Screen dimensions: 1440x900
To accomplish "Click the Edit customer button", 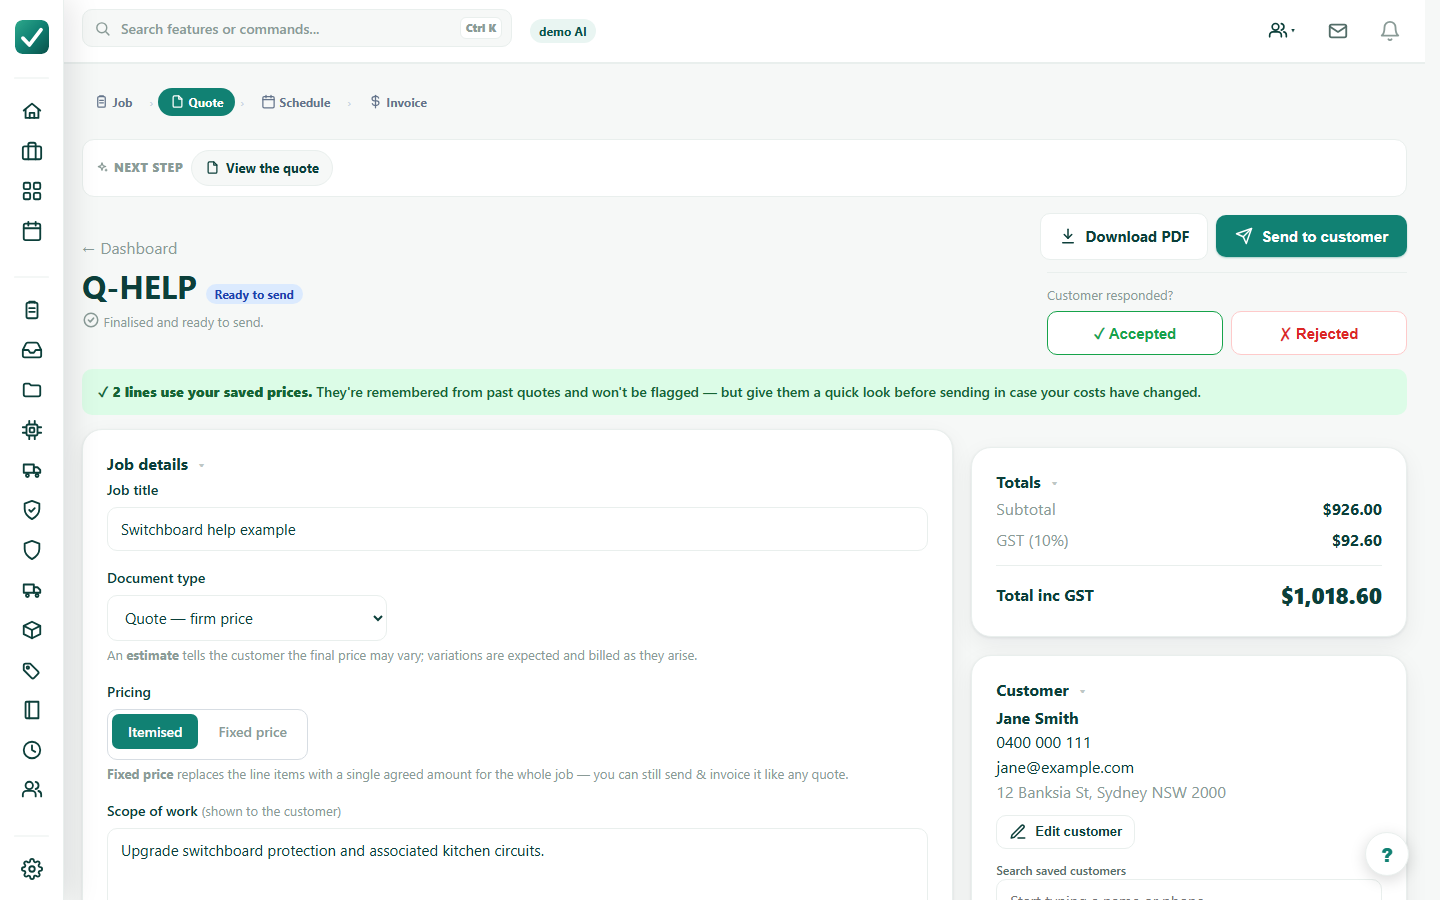I will (x=1065, y=831).
